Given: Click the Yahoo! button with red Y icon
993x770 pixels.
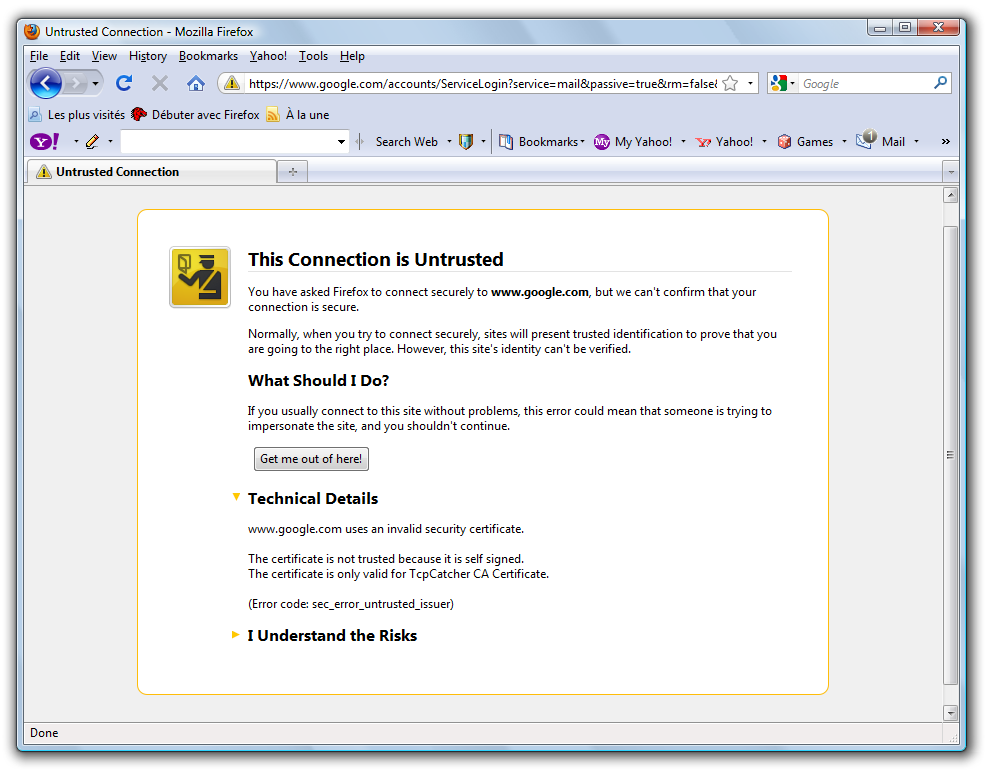Looking at the screenshot, I should click(x=724, y=142).
